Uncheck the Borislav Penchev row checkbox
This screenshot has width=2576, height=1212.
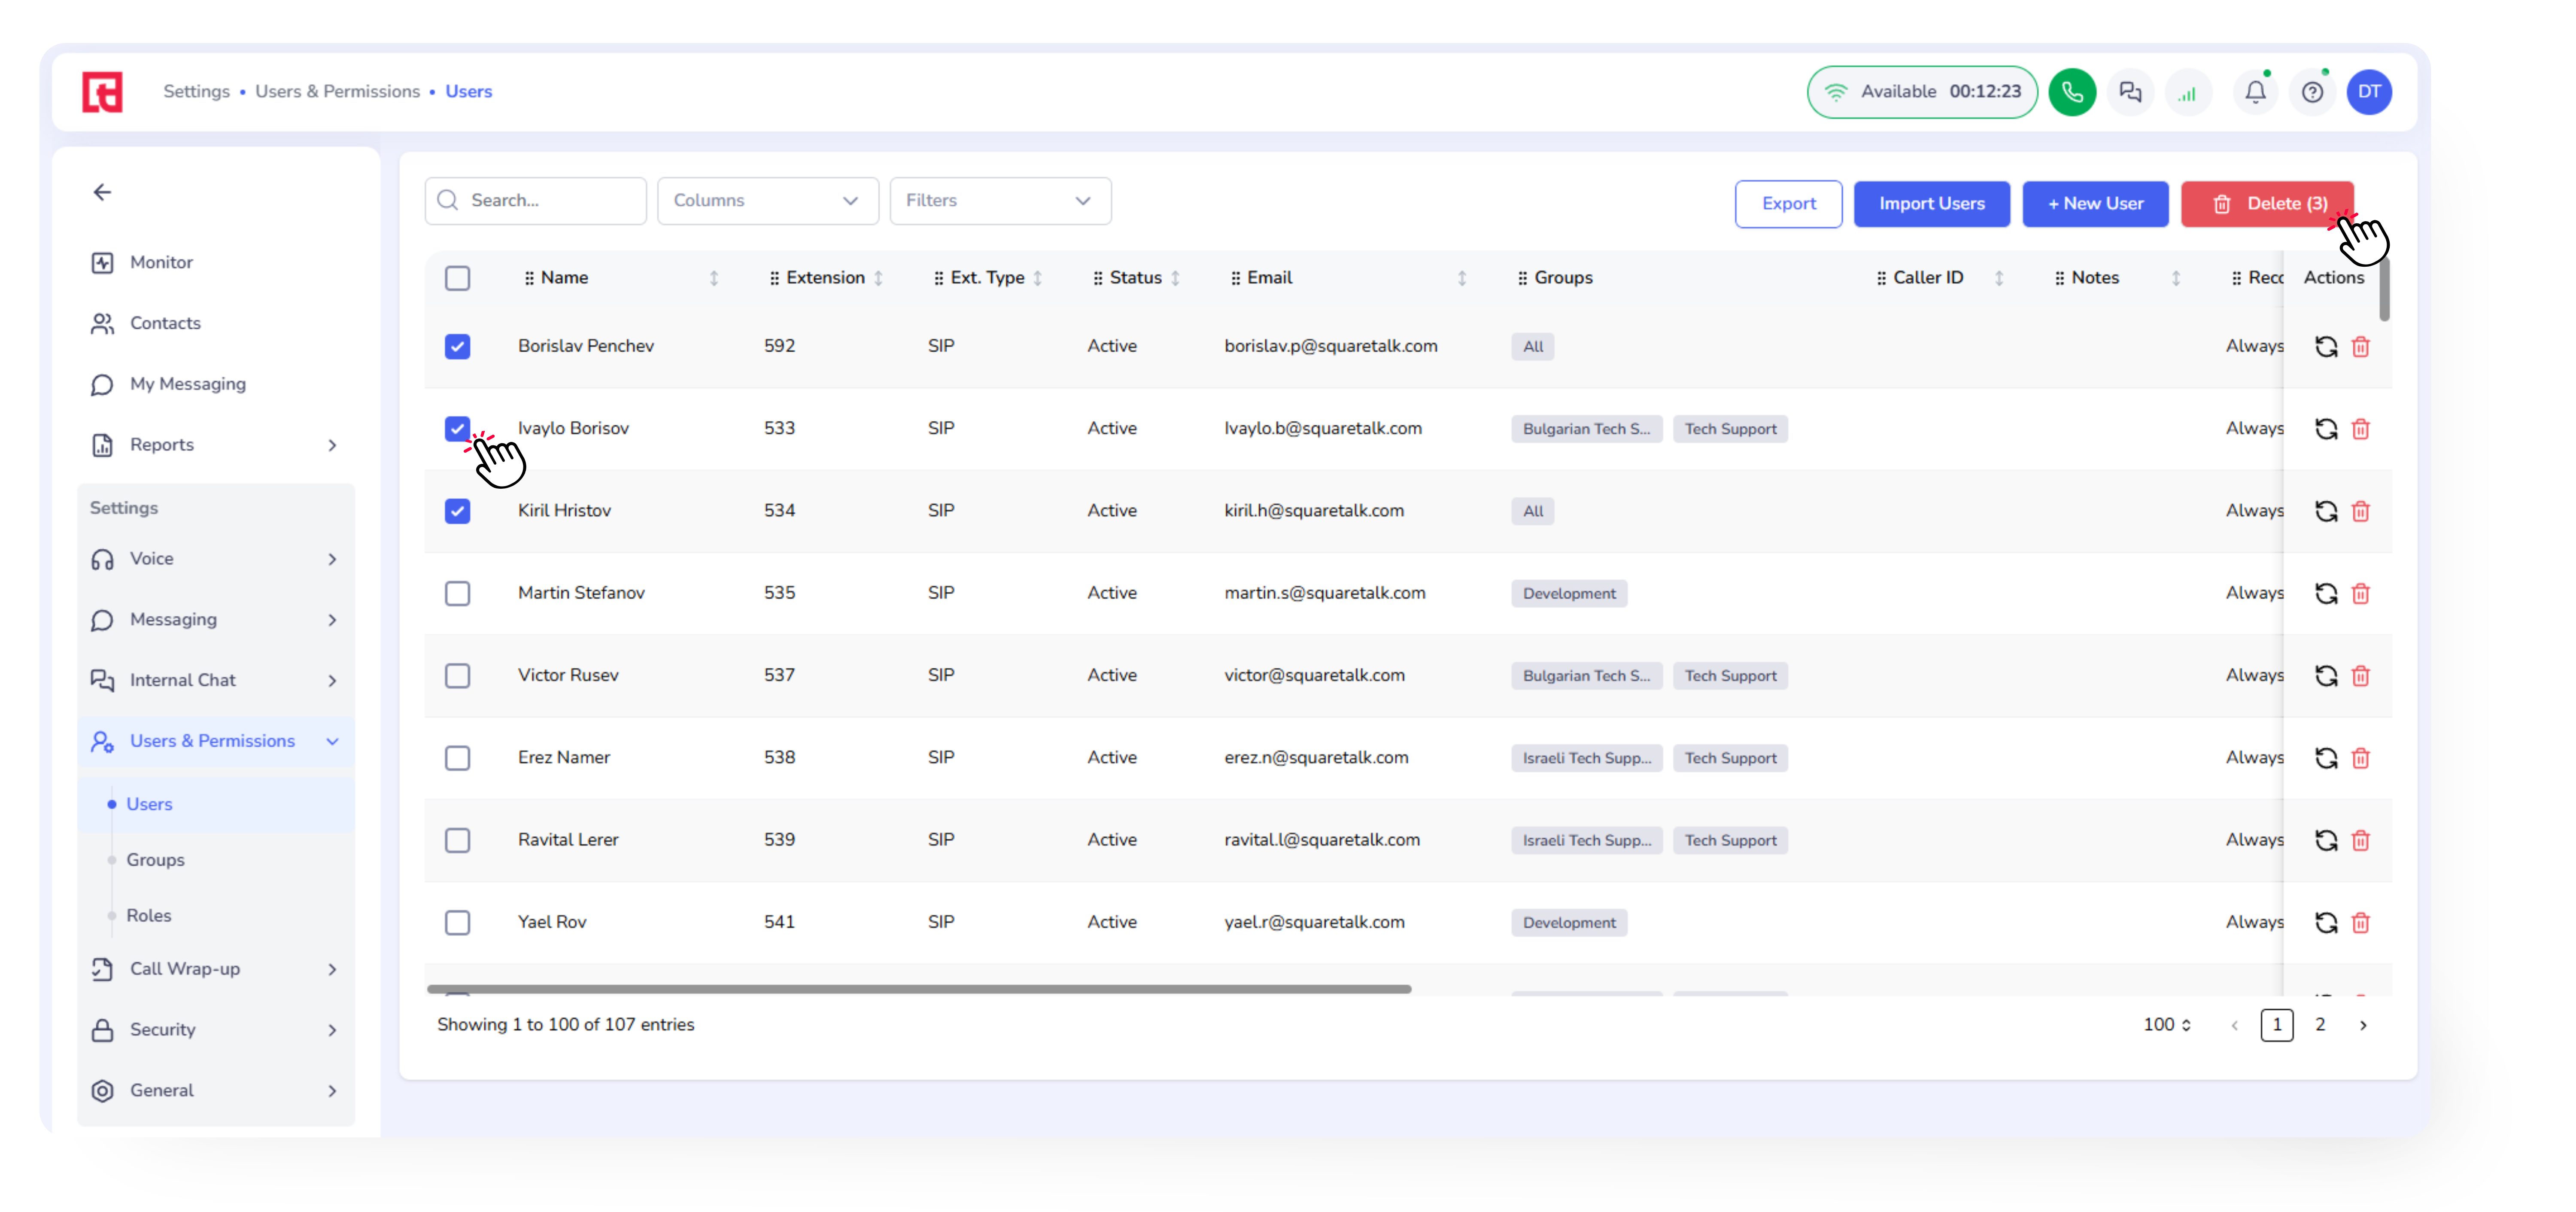[x=457, y=347]
